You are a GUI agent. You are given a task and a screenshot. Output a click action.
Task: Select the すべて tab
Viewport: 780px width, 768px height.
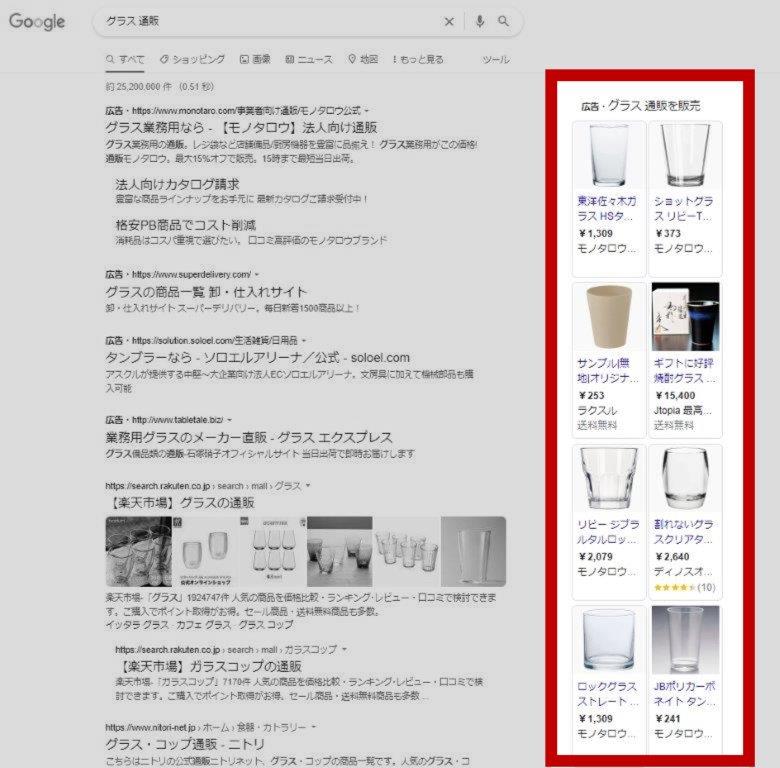pyautogui.click(x=125, y=59)
